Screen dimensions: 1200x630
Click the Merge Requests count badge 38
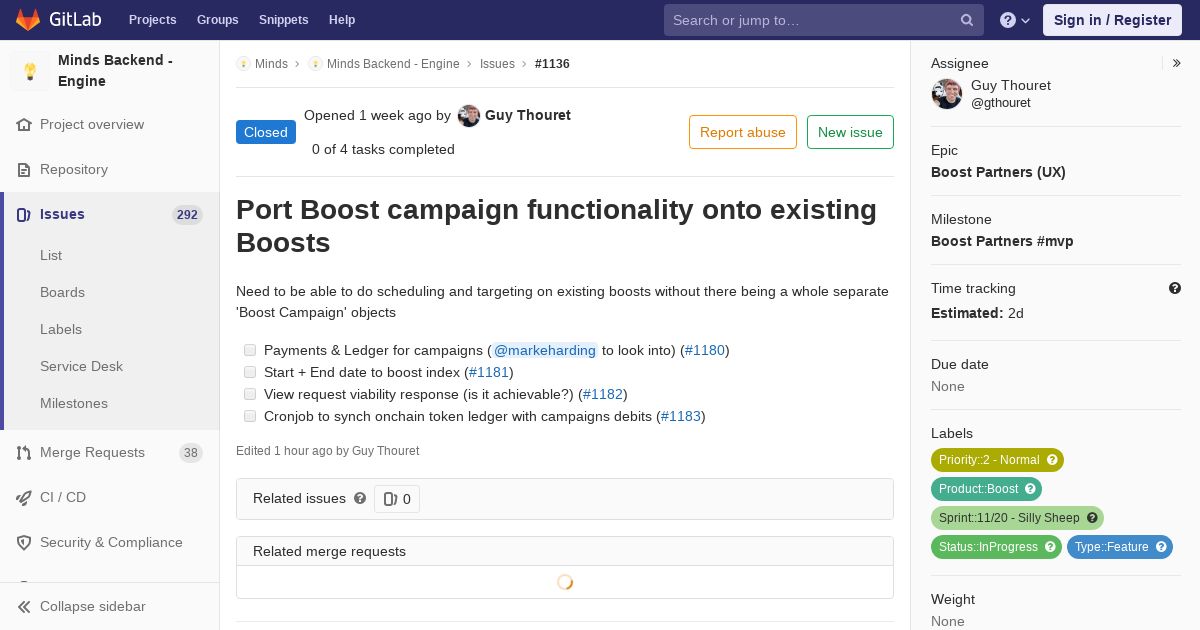click(x=190, y=453)
